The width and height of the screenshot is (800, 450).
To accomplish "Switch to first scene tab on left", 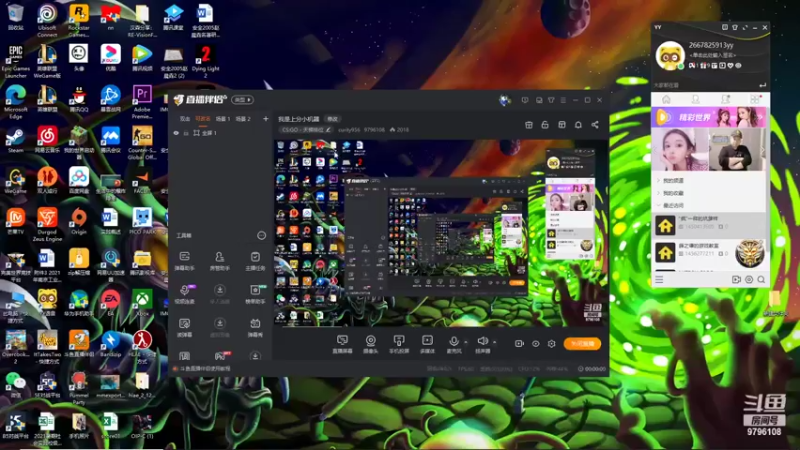I will 185,119.
